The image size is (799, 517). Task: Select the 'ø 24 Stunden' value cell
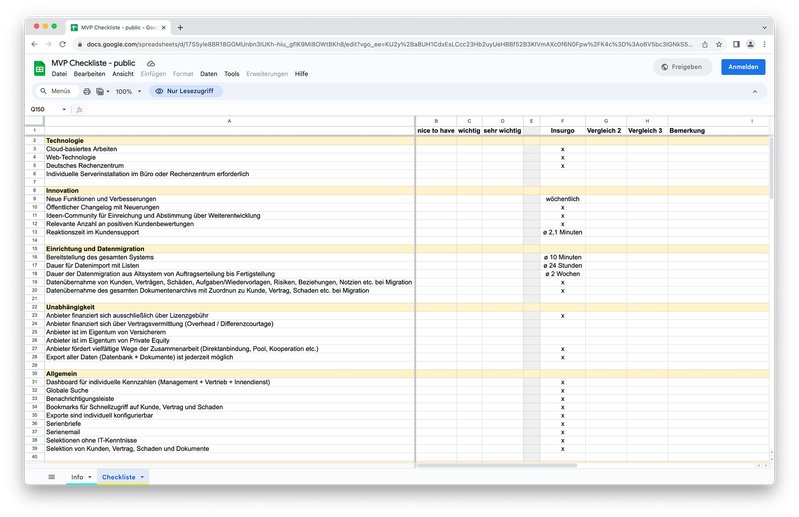pos(563,265)
